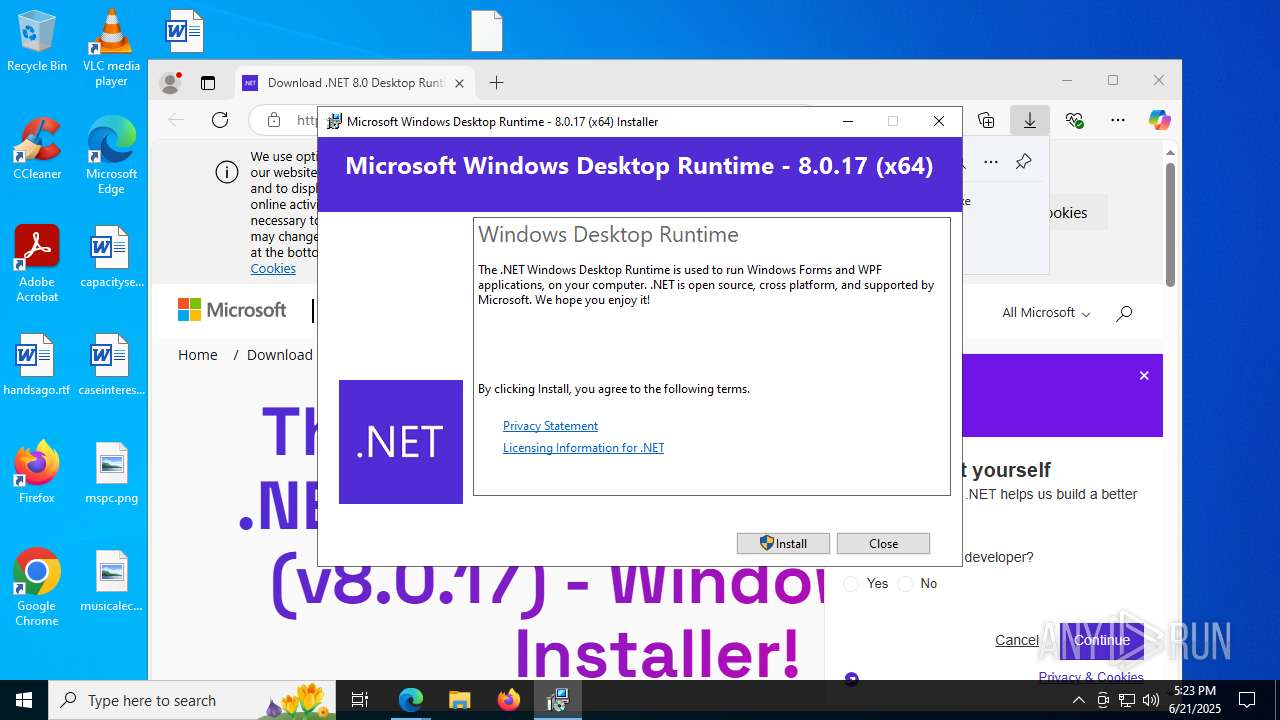Open Microsoft Edge desktop shortcut

pyautogui.click(x=111, y=155)
